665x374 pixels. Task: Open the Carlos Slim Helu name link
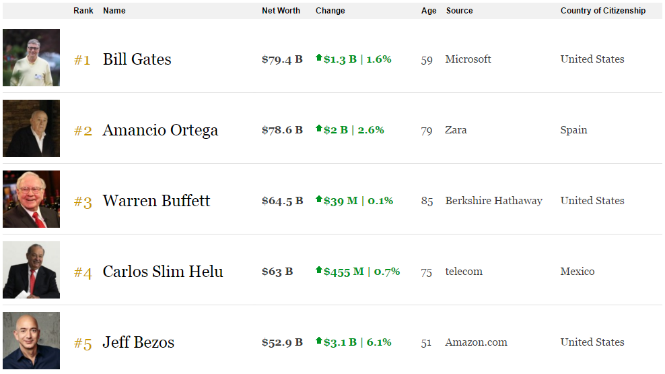163,271
